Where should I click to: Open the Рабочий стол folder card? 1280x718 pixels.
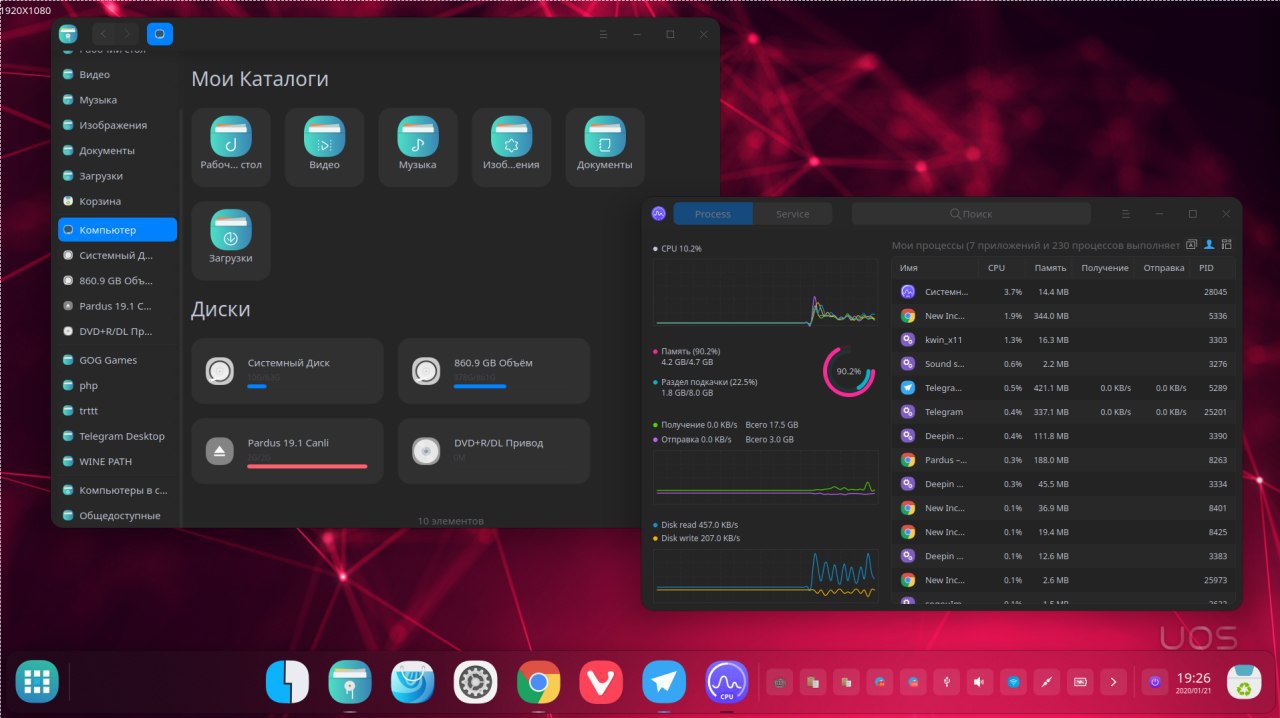coord(231,147)
